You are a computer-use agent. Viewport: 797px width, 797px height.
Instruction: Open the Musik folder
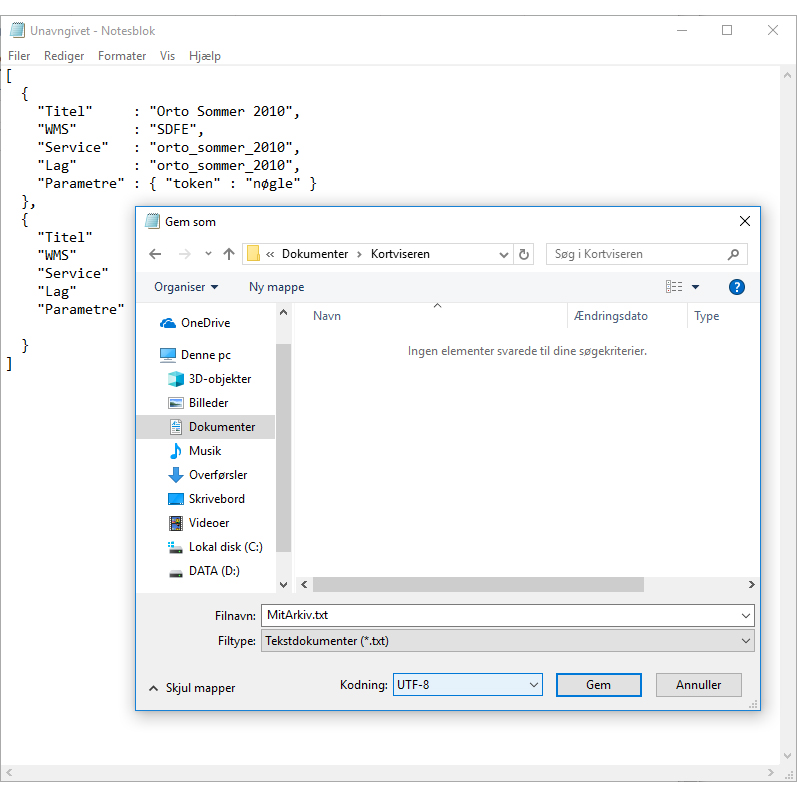pos(204,451)
